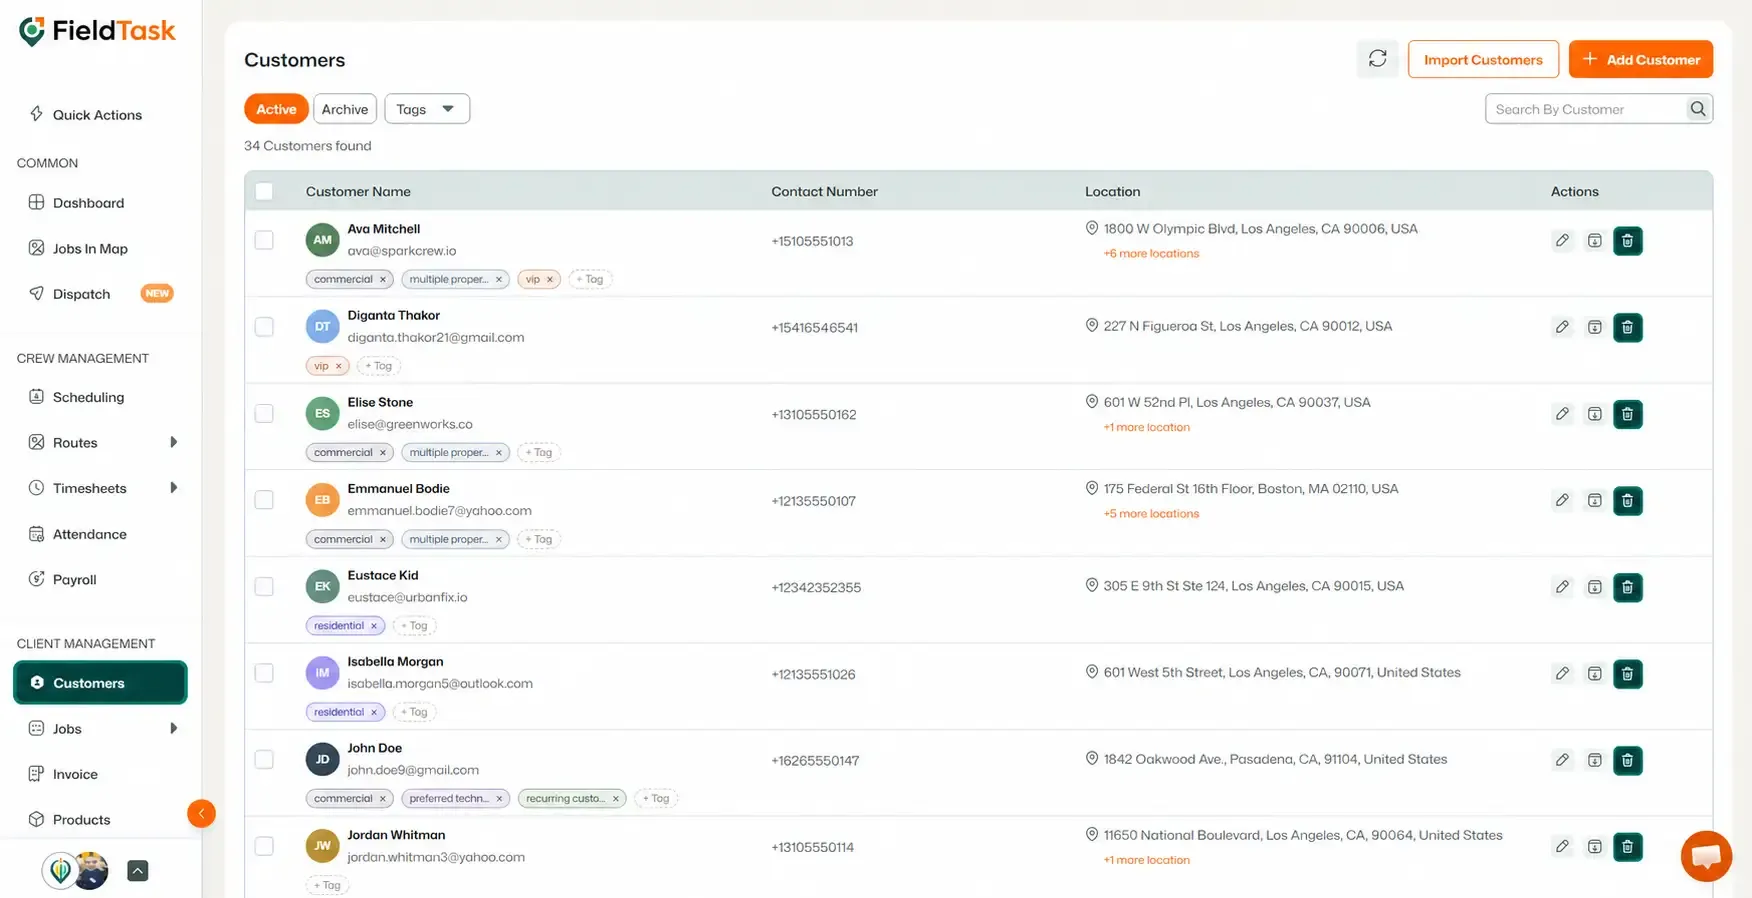Screen dimensions: 1752x898
Task: Check the box for John Doe
Action: pyautogui.click(x=264, y=760)
